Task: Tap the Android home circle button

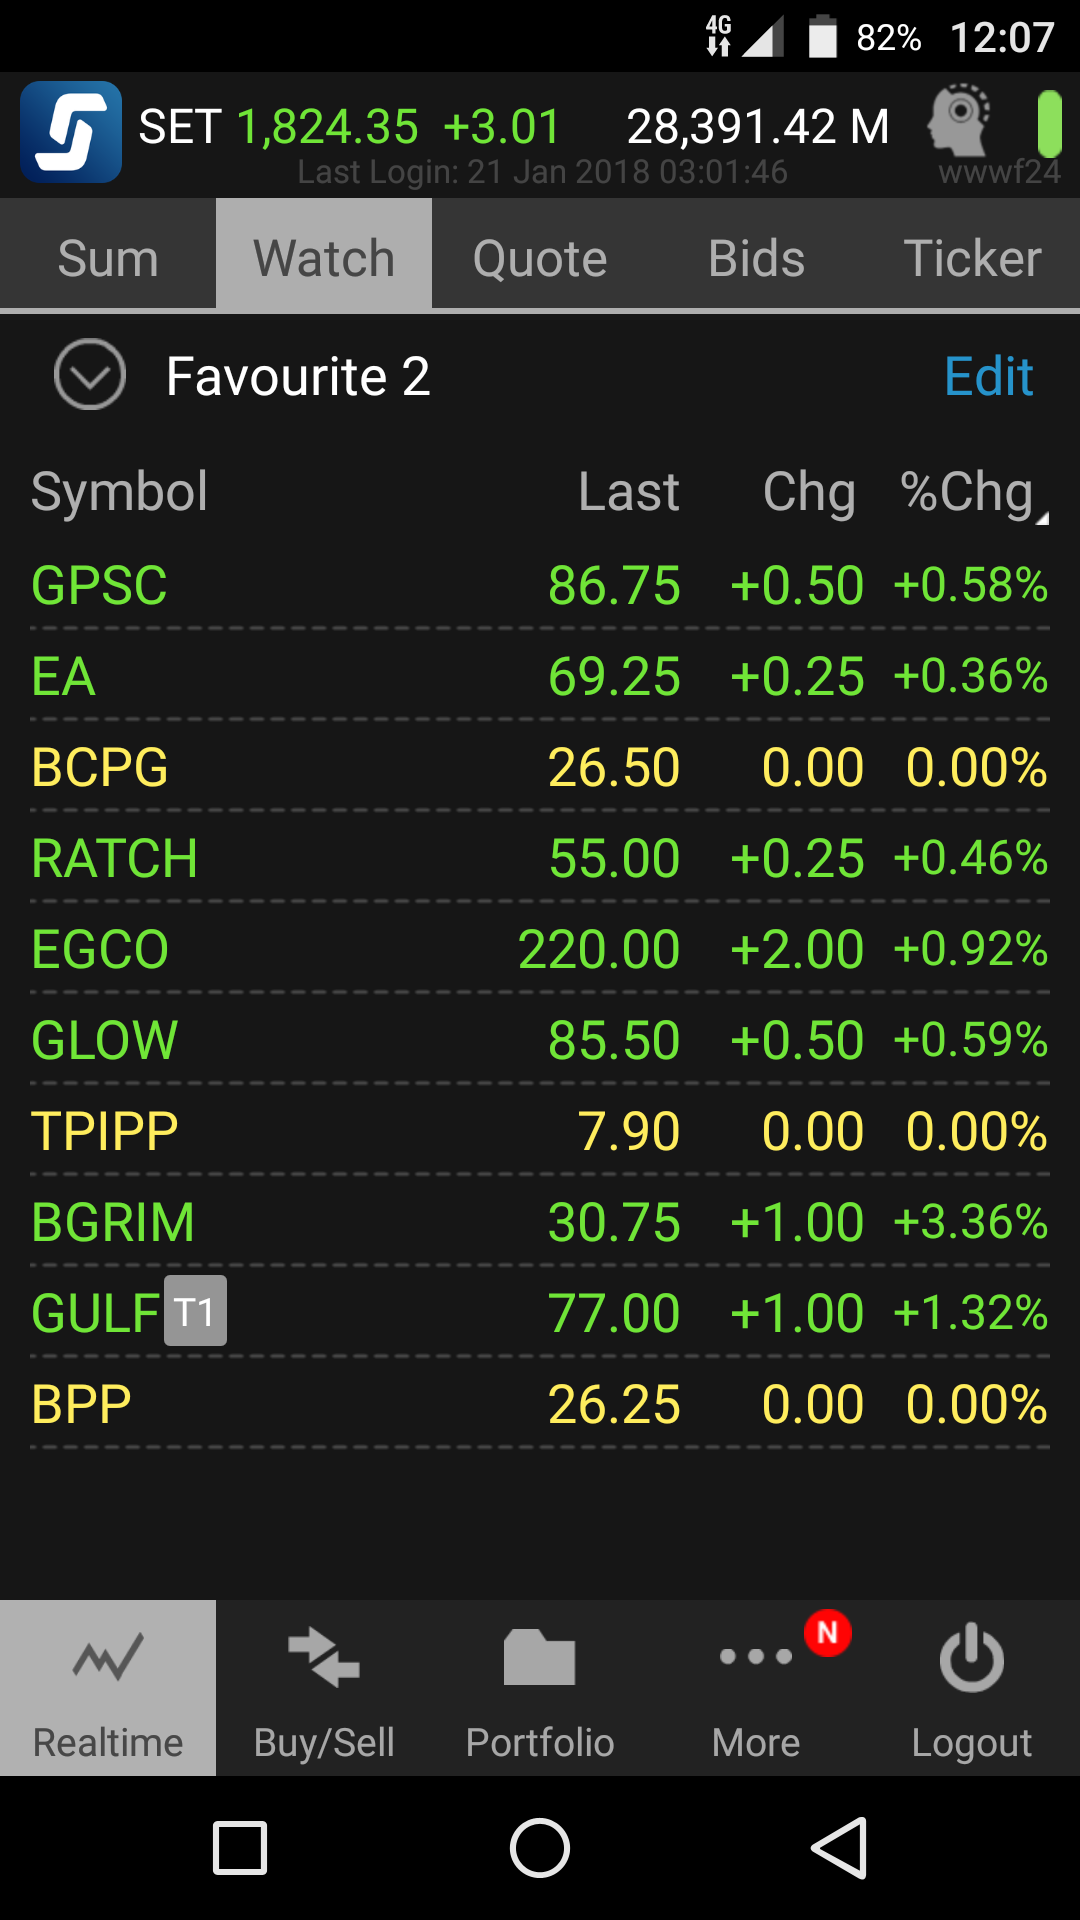Action: 540,1848
